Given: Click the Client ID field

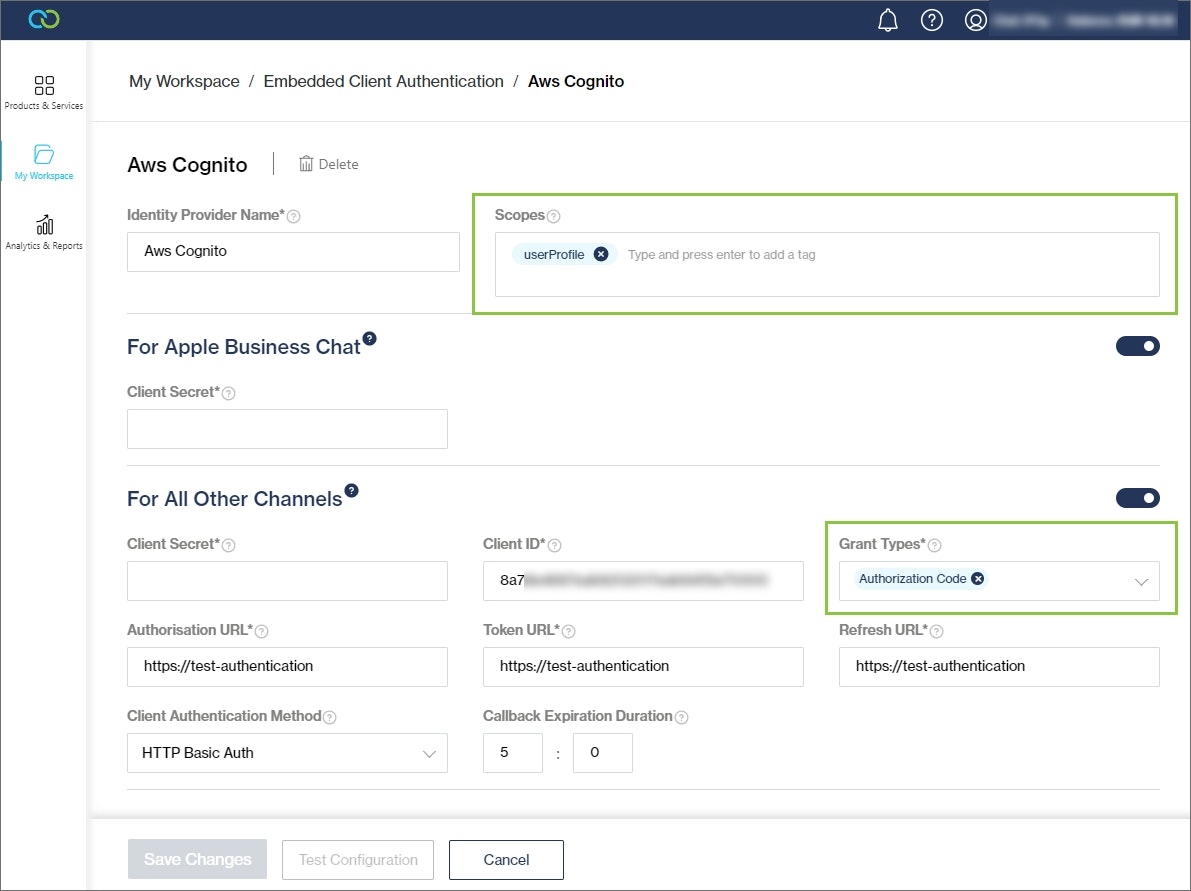Looking at the screenshot, I should 643,581.
